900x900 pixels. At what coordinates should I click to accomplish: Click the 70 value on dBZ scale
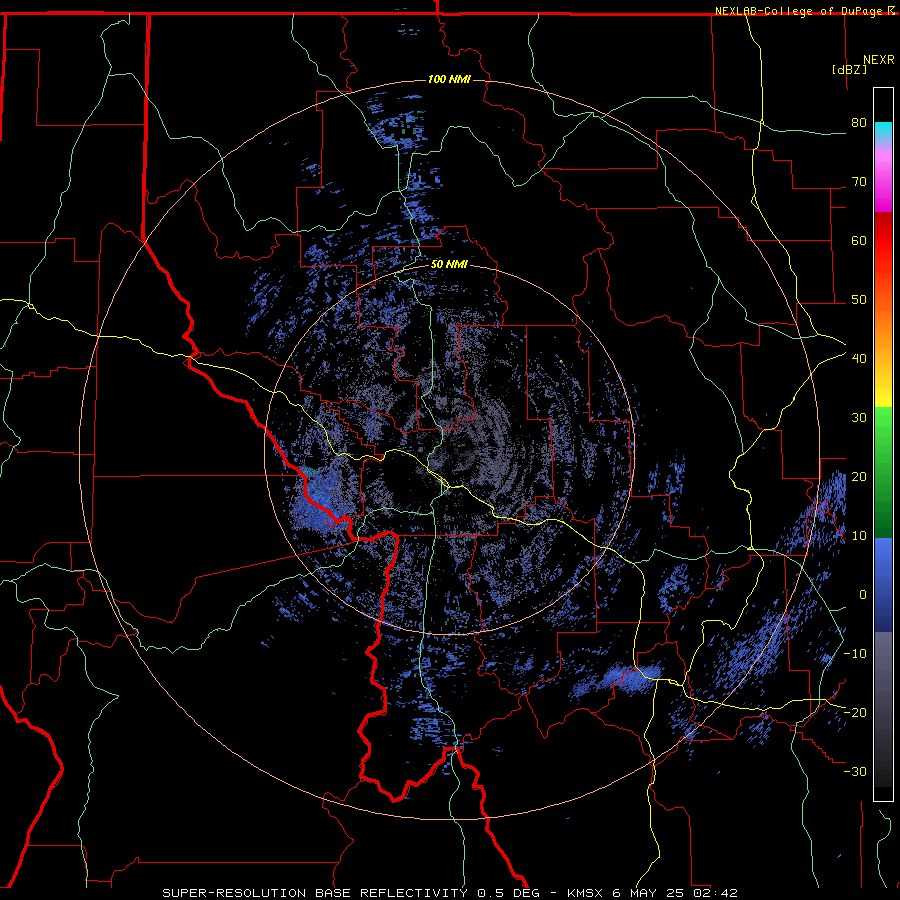(859, 182)
